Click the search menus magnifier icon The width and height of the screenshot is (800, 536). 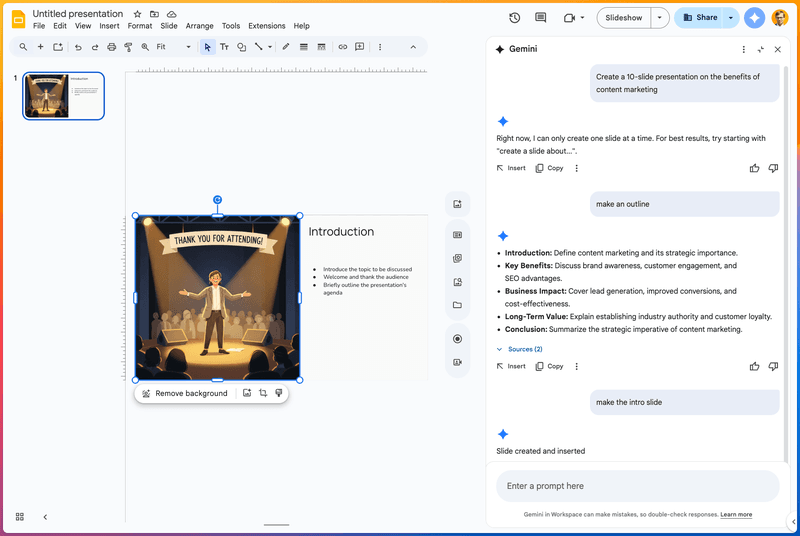tap(23, 47)
